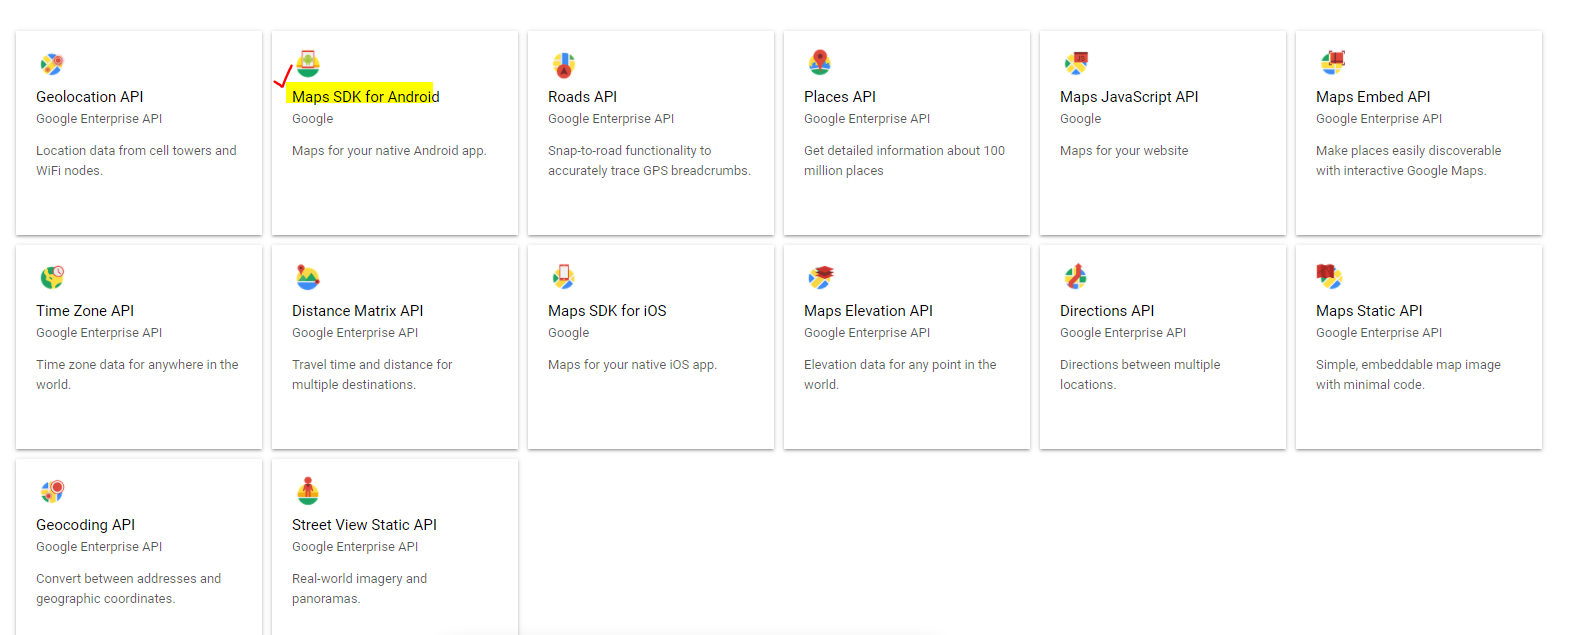Viewport: 1584px width, 635px height.
Task: Open Maps SDK for Android title
Action: 366,97
